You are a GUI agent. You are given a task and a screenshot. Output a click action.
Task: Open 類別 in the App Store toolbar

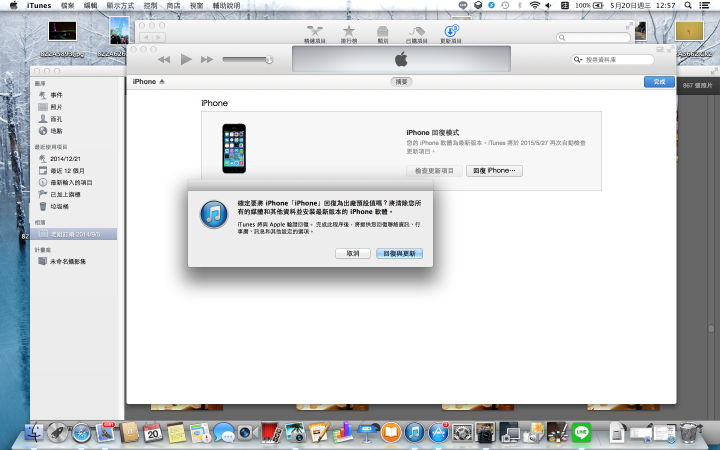tap(382, 34)
